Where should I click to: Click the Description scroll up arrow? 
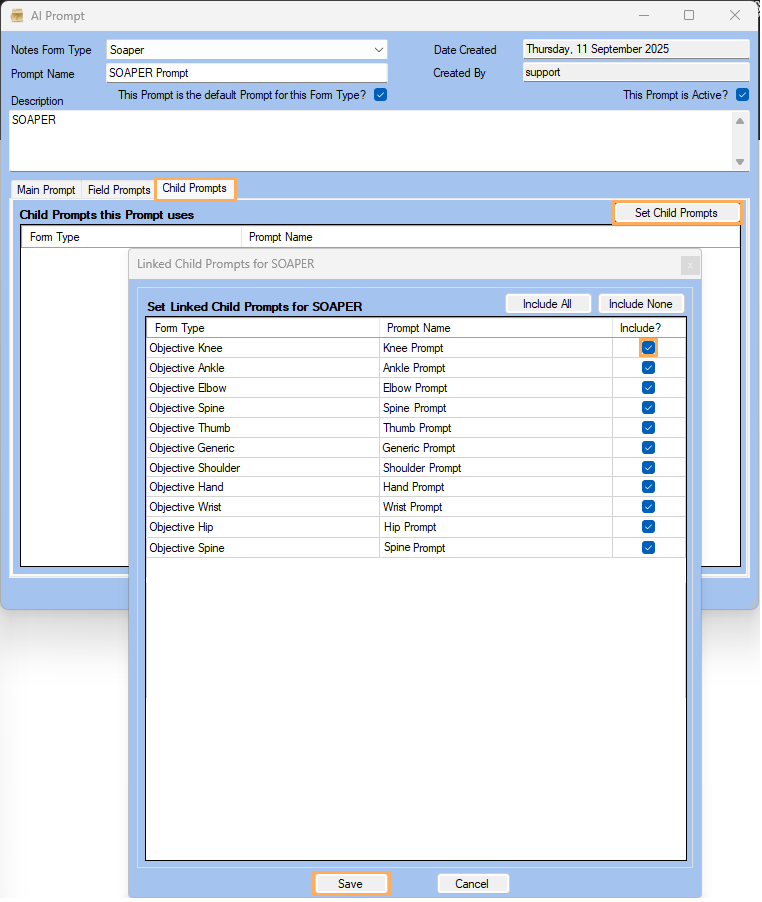click(x=740, y=121)
